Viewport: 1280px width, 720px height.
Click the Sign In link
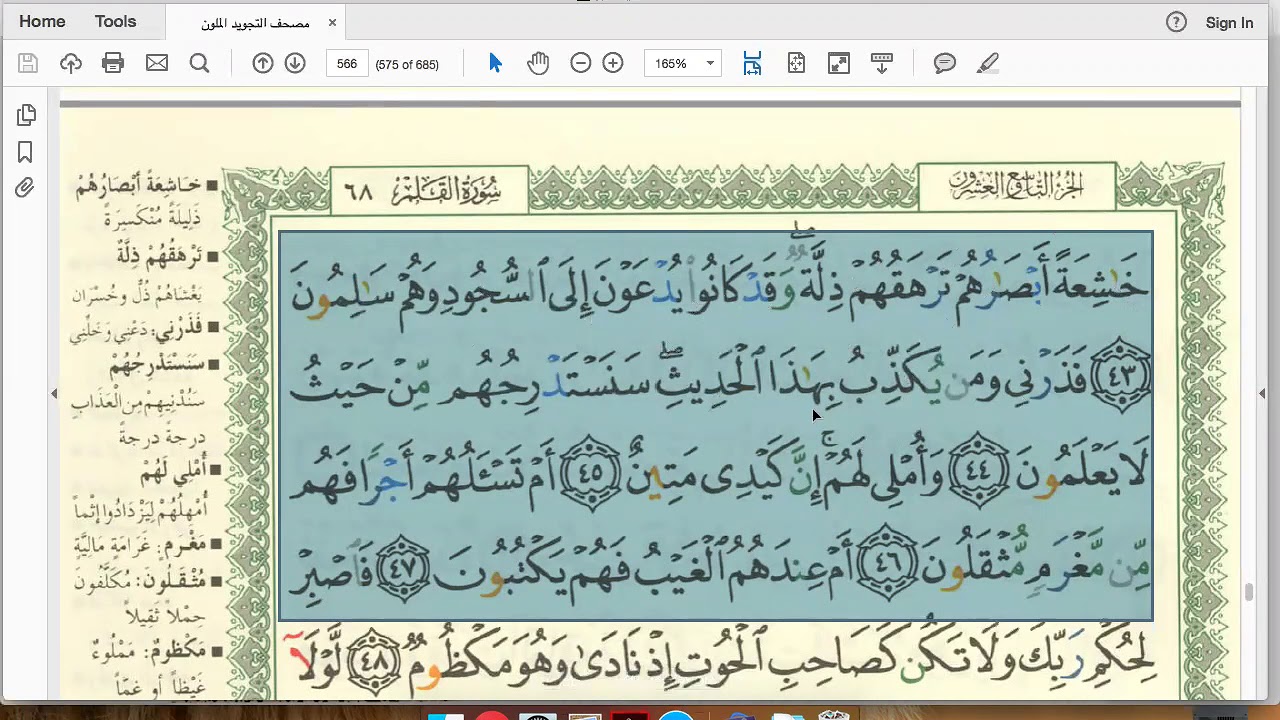tap(1229, 22)
